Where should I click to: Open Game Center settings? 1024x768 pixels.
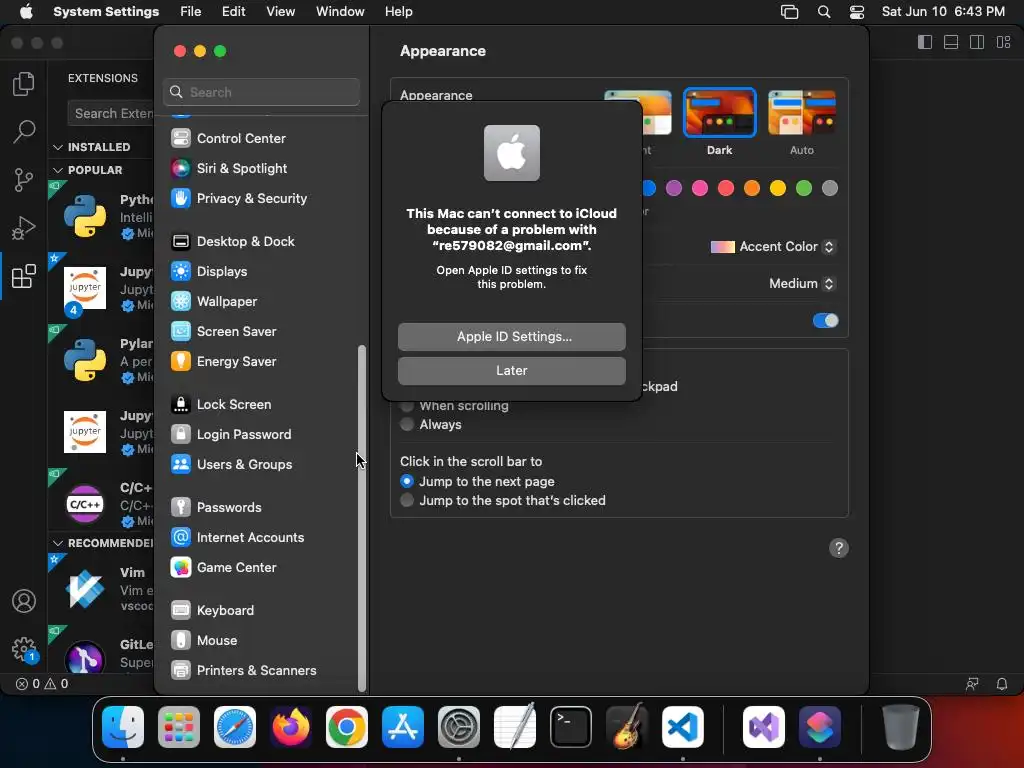click(x=223, y=568)
